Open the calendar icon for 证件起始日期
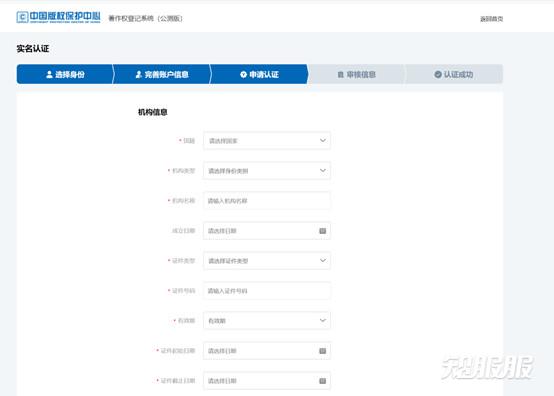 (x=323, y=351)
